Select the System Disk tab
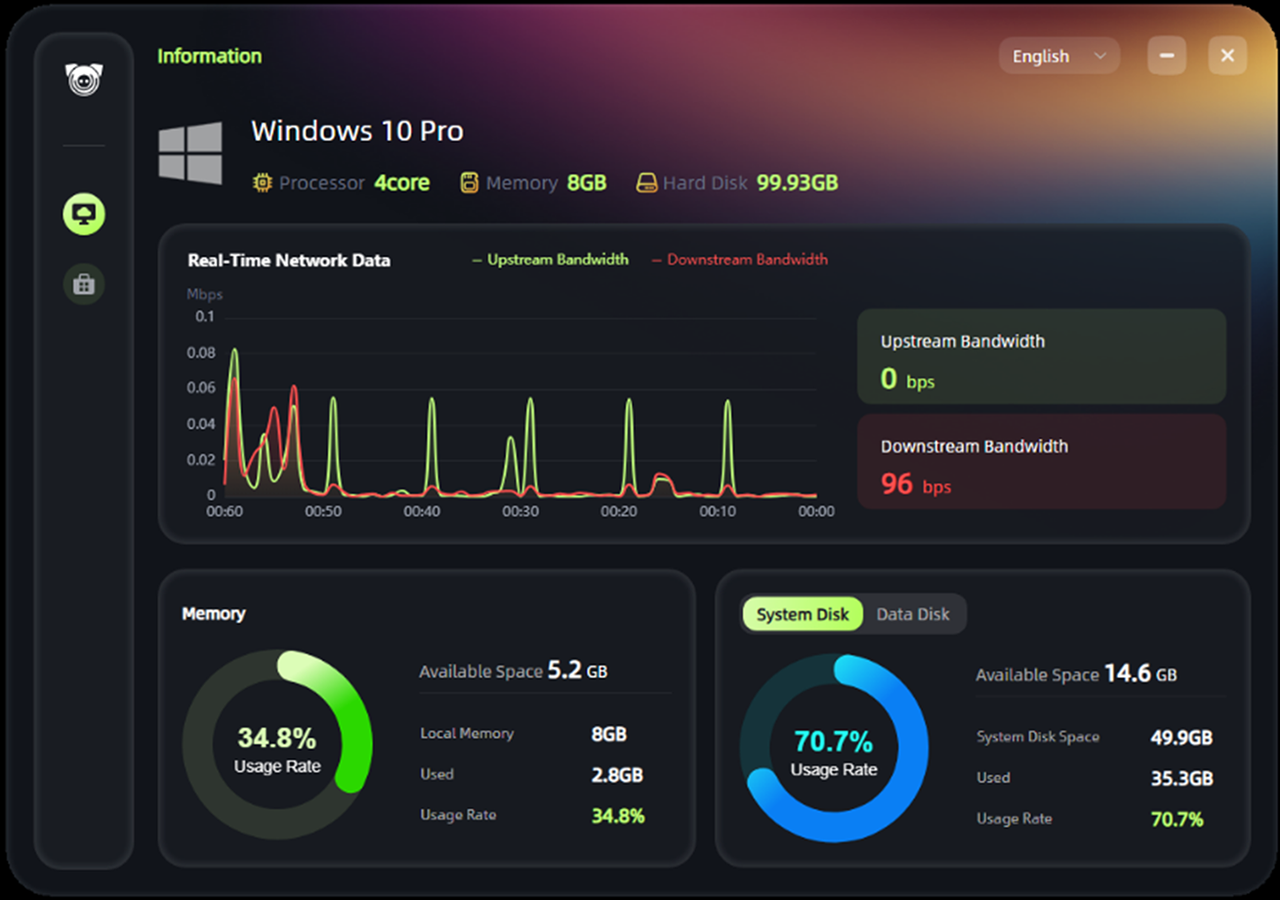The image size is (1280, 900). click(x=802, y=614)
